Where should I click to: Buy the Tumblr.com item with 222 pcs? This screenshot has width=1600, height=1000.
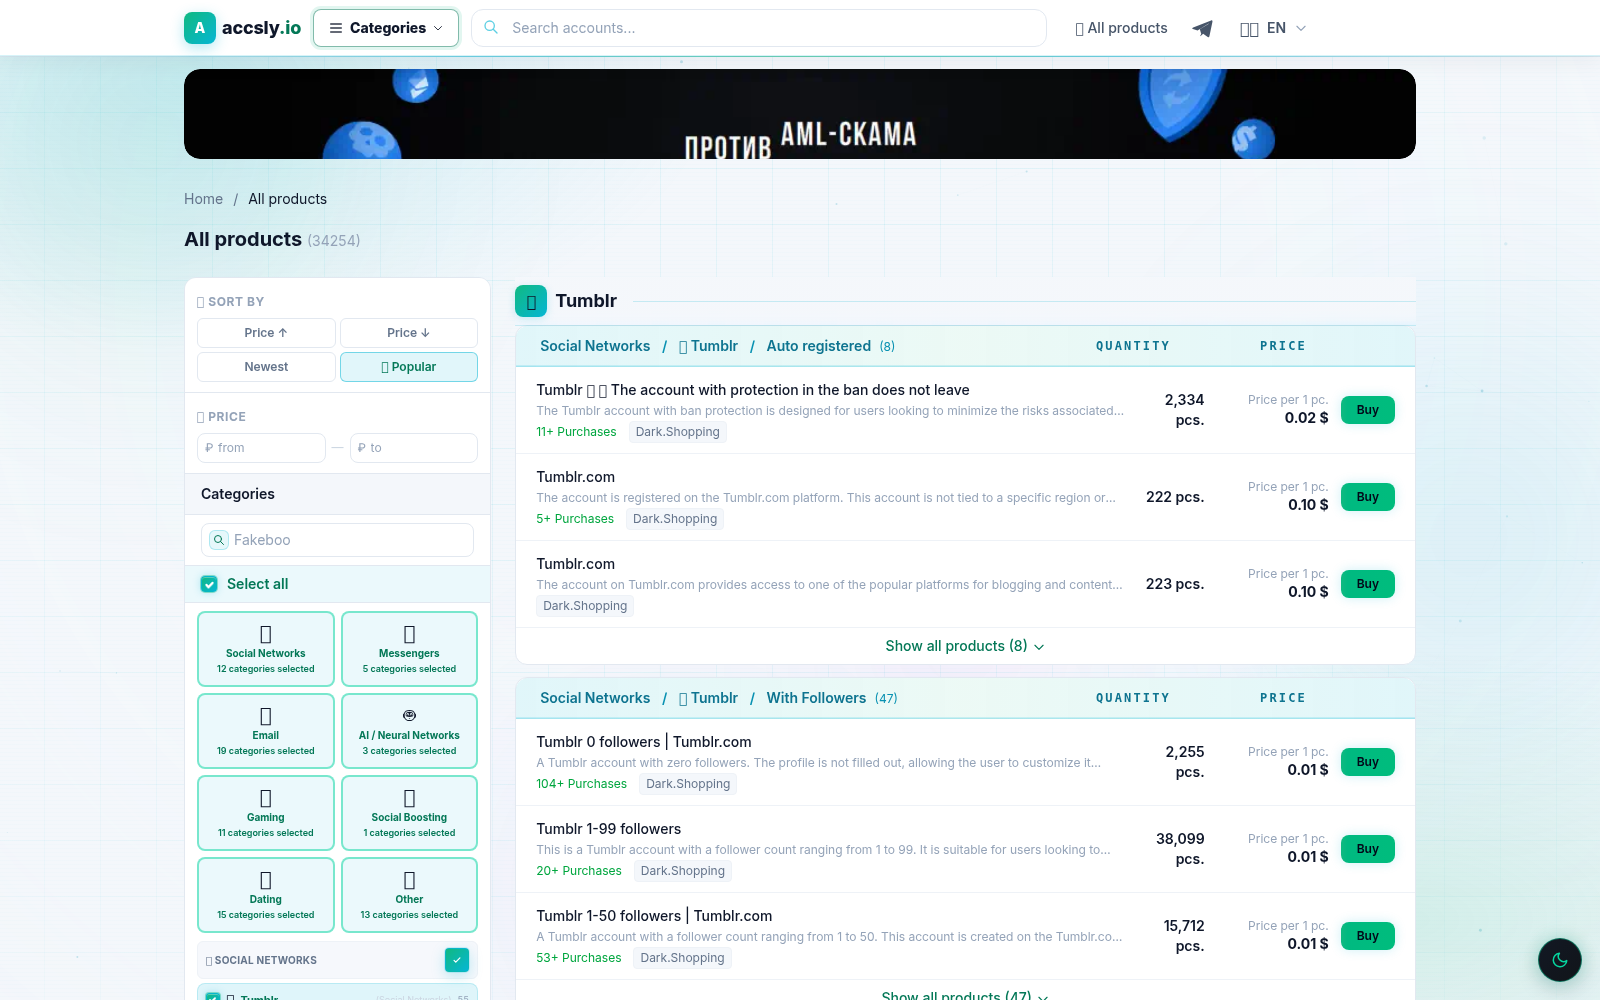click(1367, 497)
